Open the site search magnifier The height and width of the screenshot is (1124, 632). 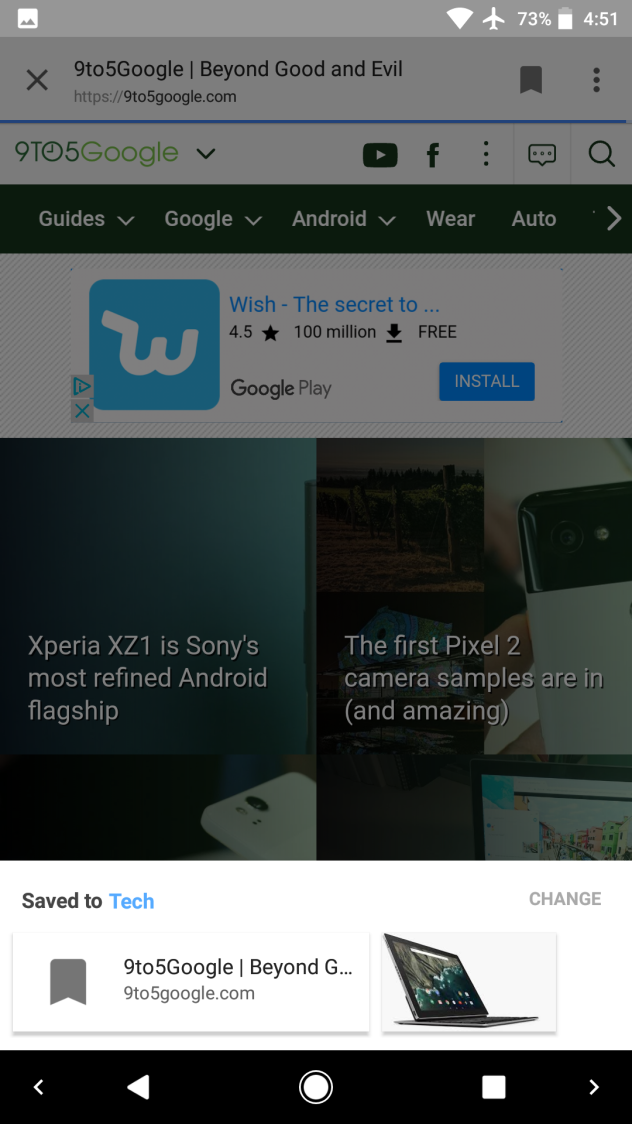coord(601,153)
